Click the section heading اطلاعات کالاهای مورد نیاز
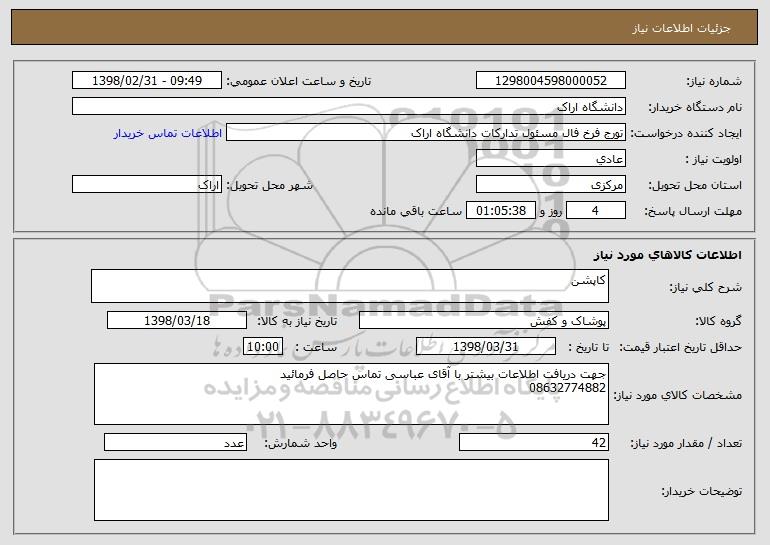770x545 pixels. [x=667, y=254]
